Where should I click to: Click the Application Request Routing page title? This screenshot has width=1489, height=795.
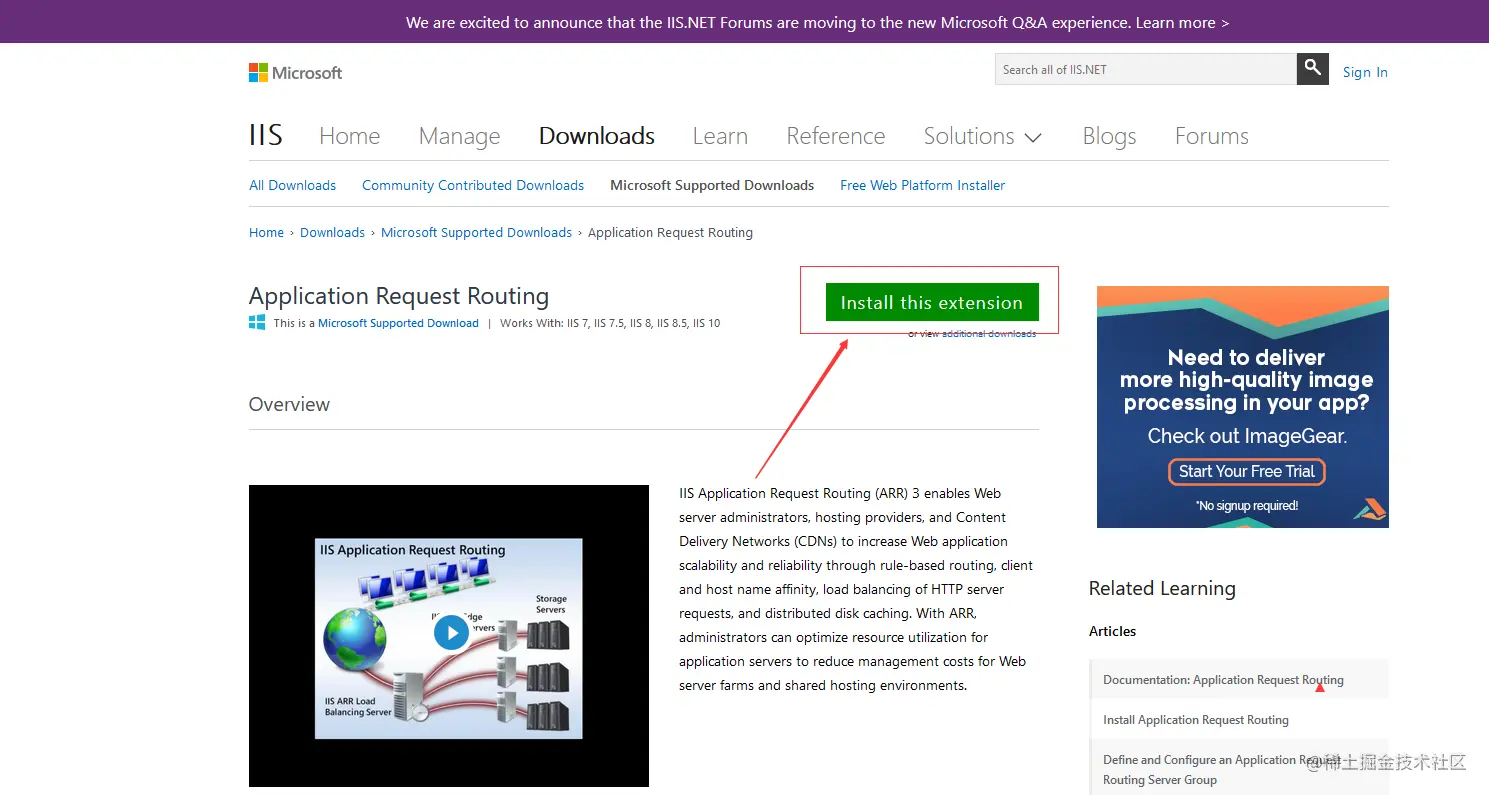tap(399, 296)
